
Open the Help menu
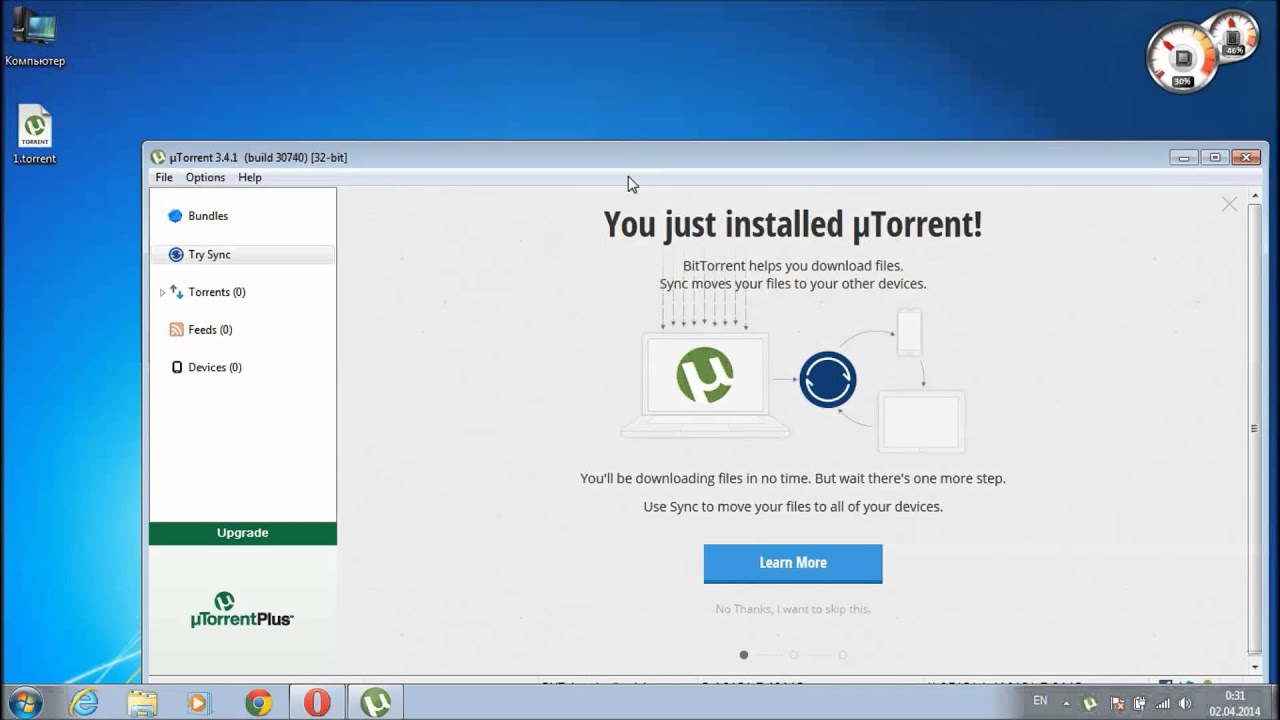click(250, 178)
